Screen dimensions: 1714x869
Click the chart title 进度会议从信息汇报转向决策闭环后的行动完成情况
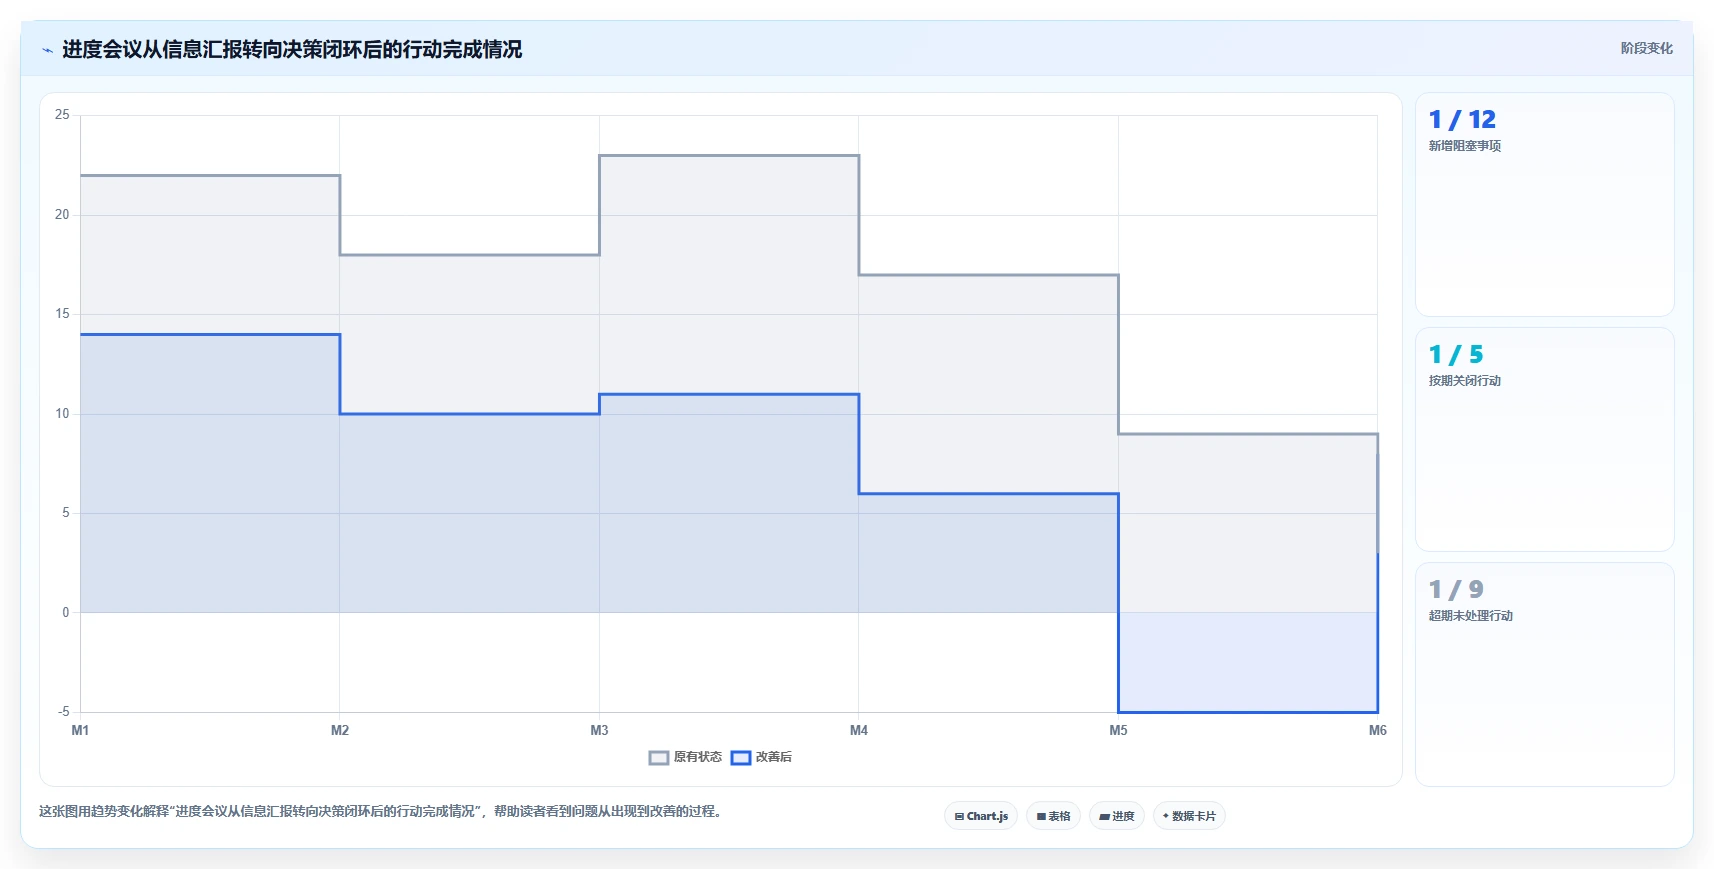292,49
